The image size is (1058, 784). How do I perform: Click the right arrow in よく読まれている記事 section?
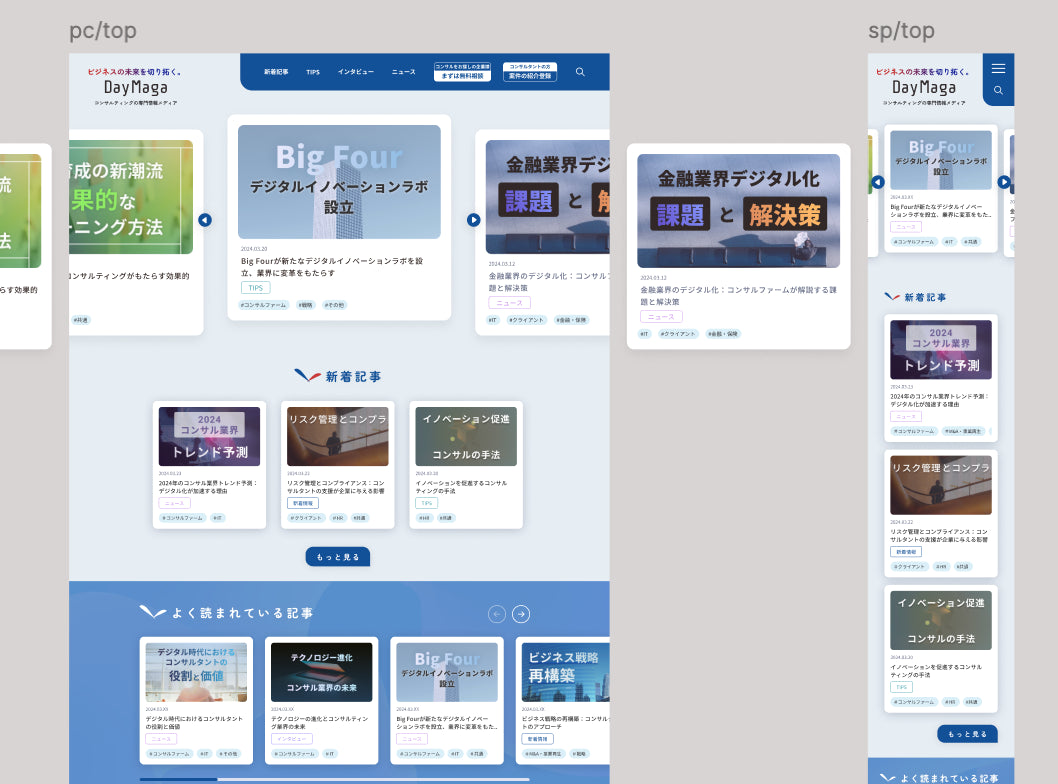[x=520, y=614]
